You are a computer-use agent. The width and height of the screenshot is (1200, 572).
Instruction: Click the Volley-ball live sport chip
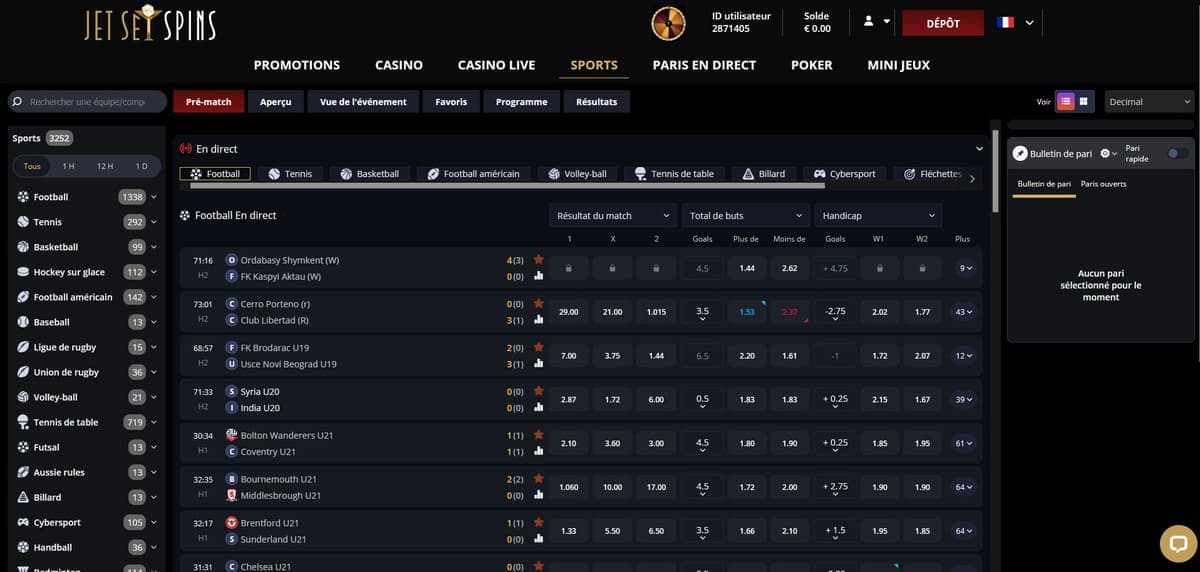[x=578, y=174]
